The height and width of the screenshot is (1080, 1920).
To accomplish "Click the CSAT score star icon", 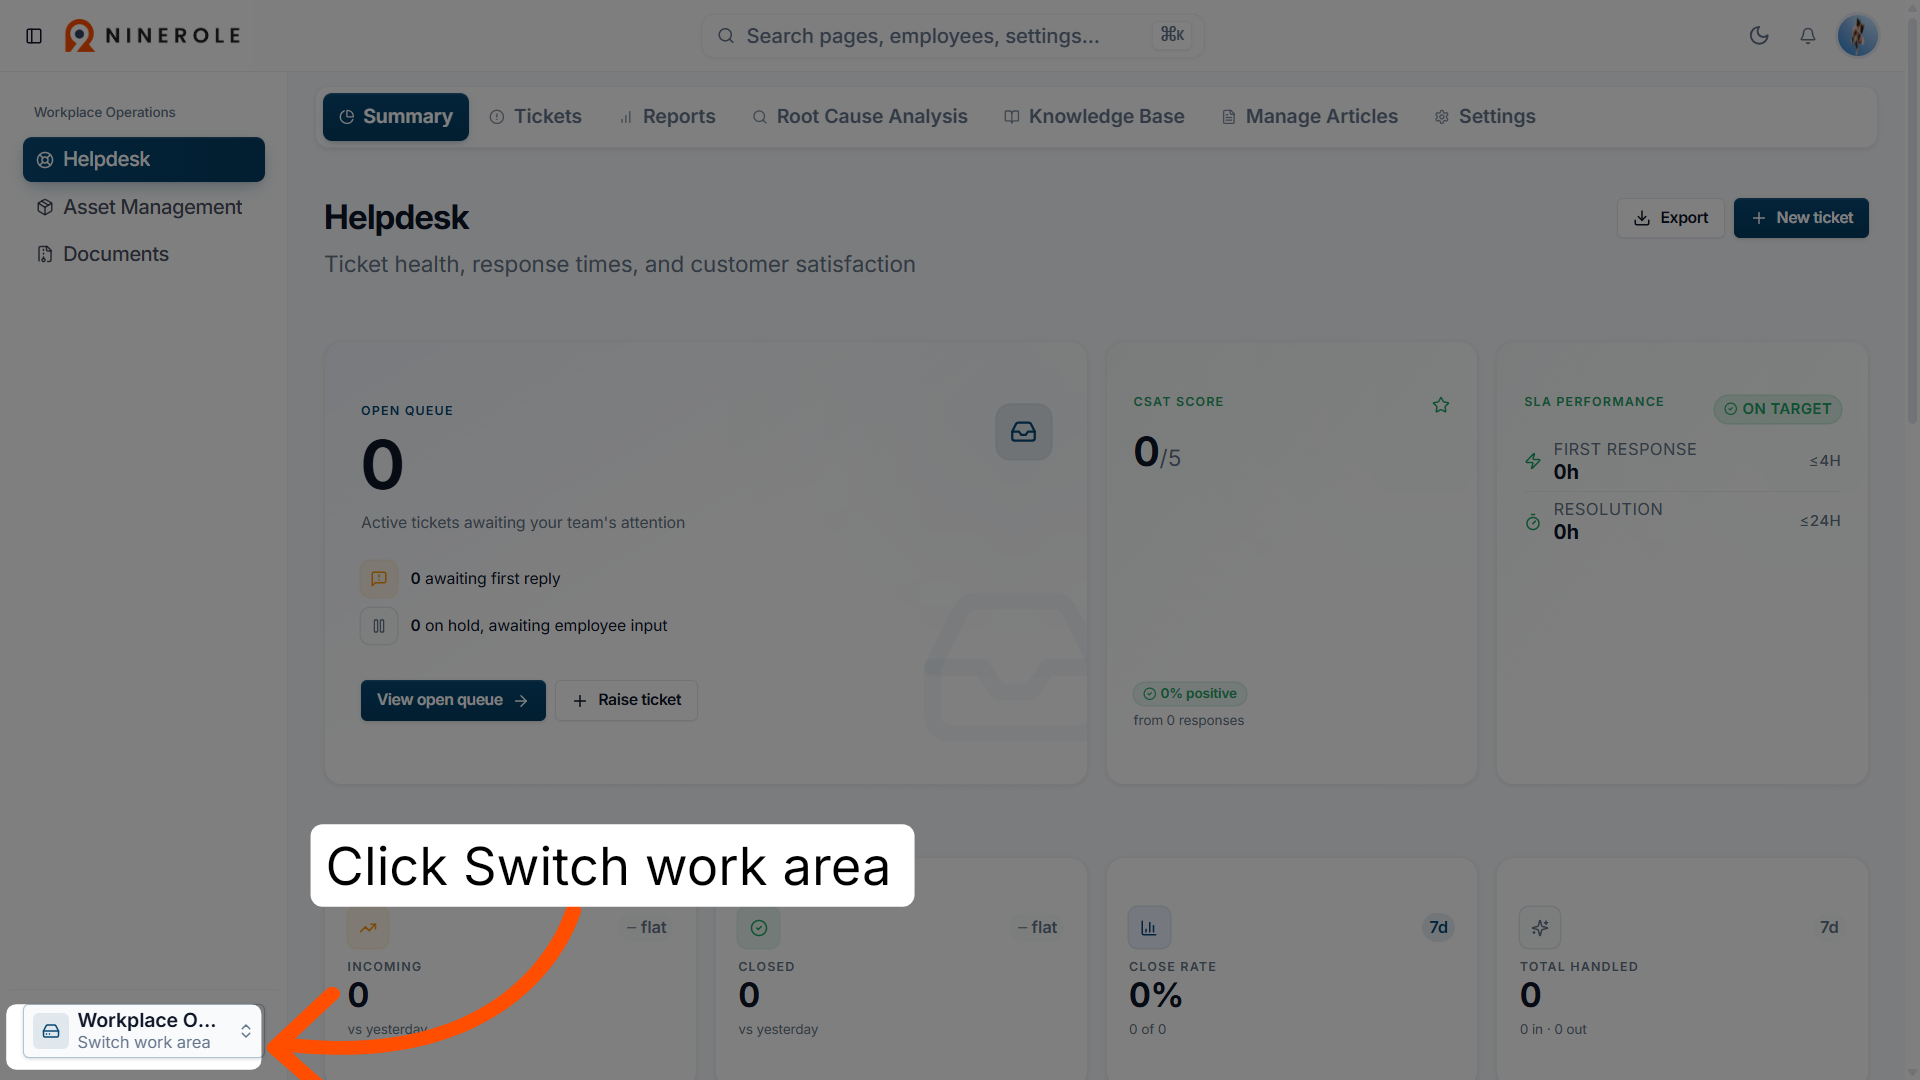I will tap(1441, 405).
